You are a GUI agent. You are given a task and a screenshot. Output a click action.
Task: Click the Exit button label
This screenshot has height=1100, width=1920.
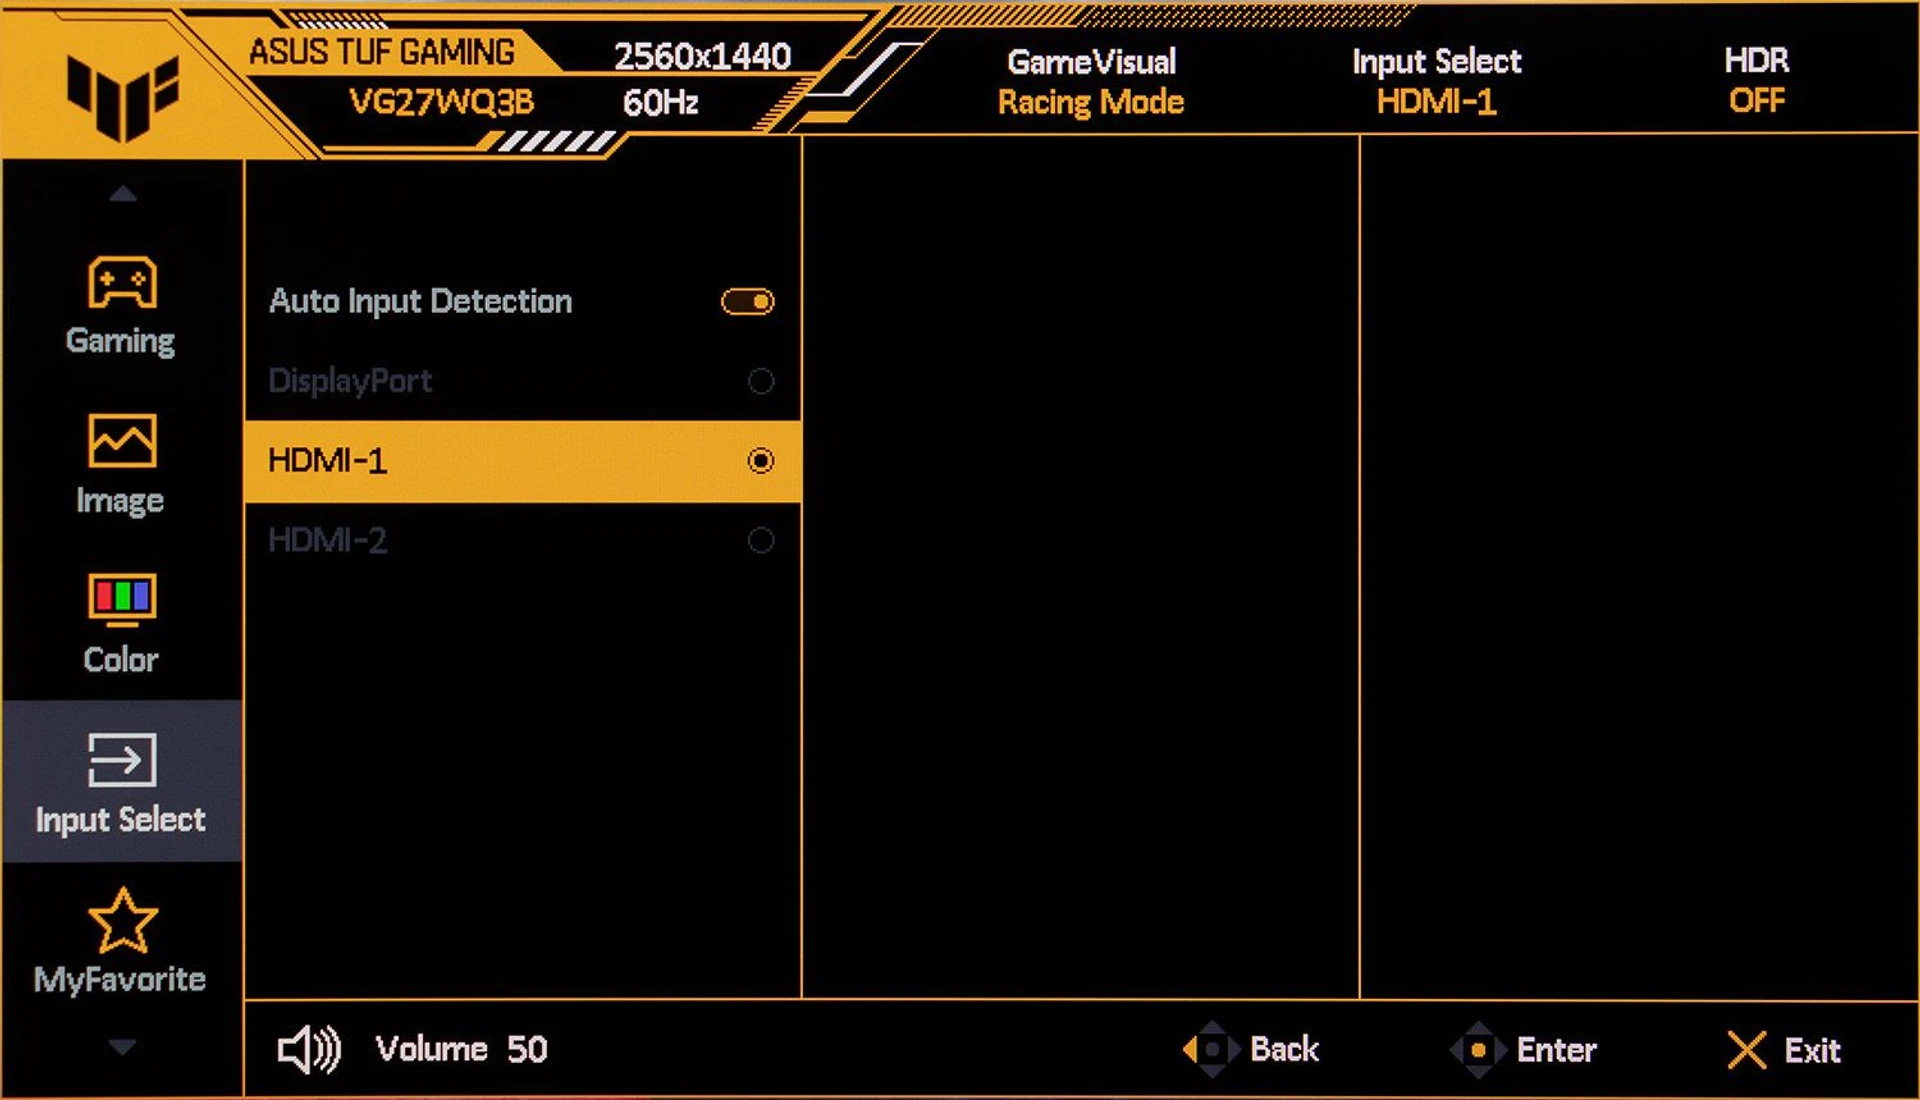coord(1813,1050)
